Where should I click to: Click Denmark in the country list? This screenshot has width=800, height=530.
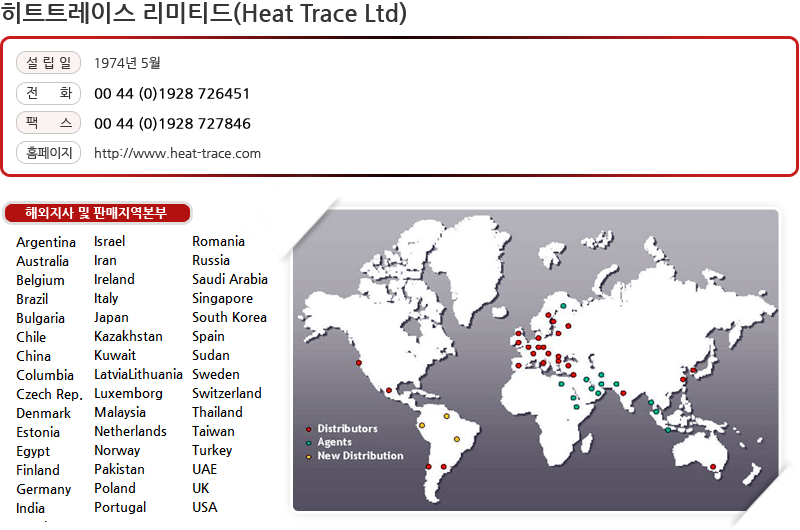(x=43, y=413)
